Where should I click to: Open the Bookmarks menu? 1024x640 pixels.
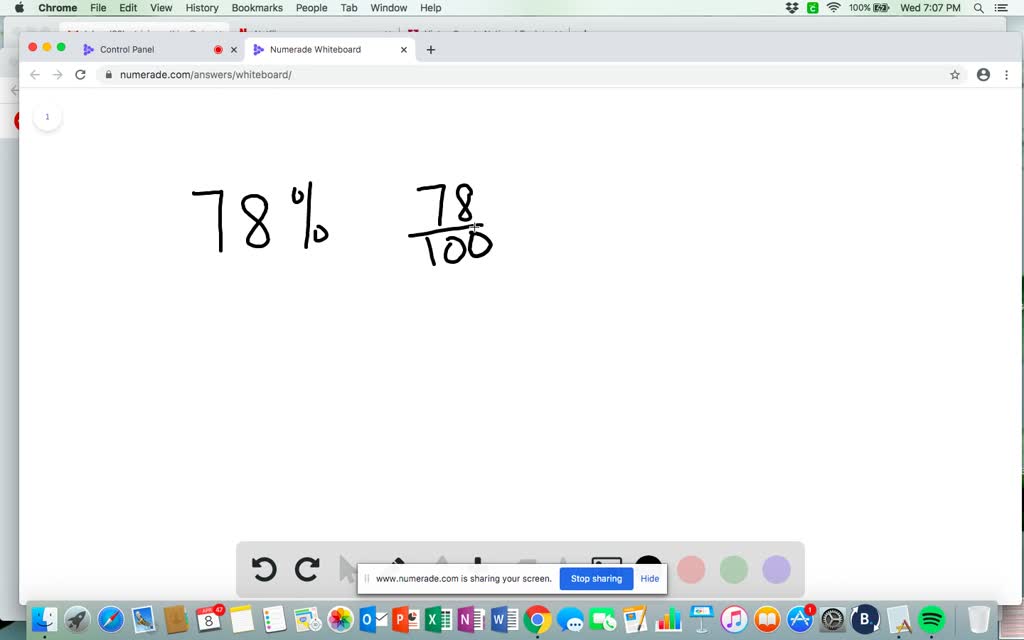click(x=257, y=8)
